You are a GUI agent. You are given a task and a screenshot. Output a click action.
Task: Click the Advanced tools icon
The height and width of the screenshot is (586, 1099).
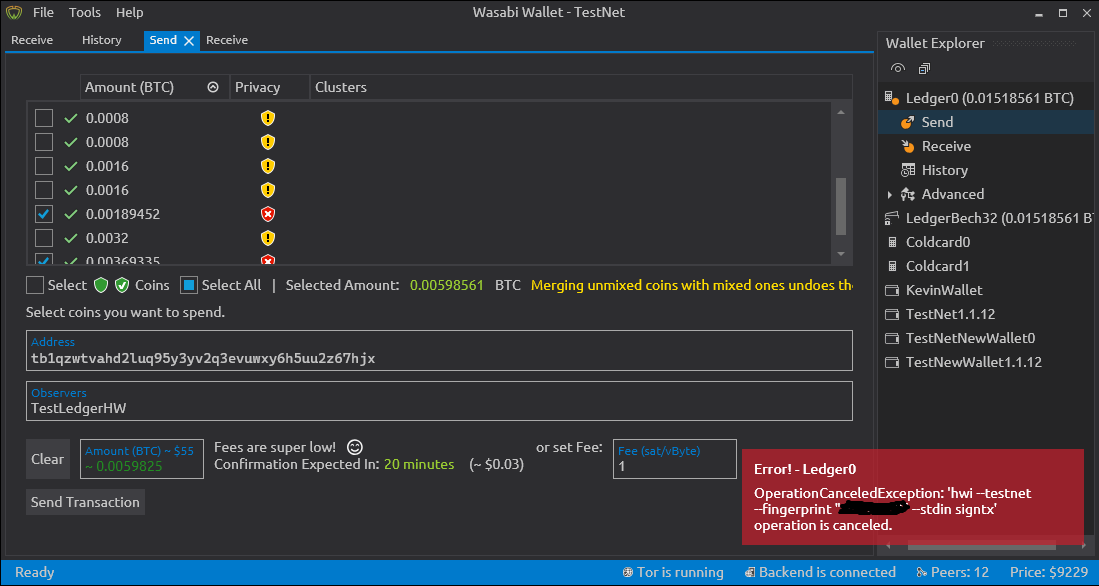pos(908,194)
